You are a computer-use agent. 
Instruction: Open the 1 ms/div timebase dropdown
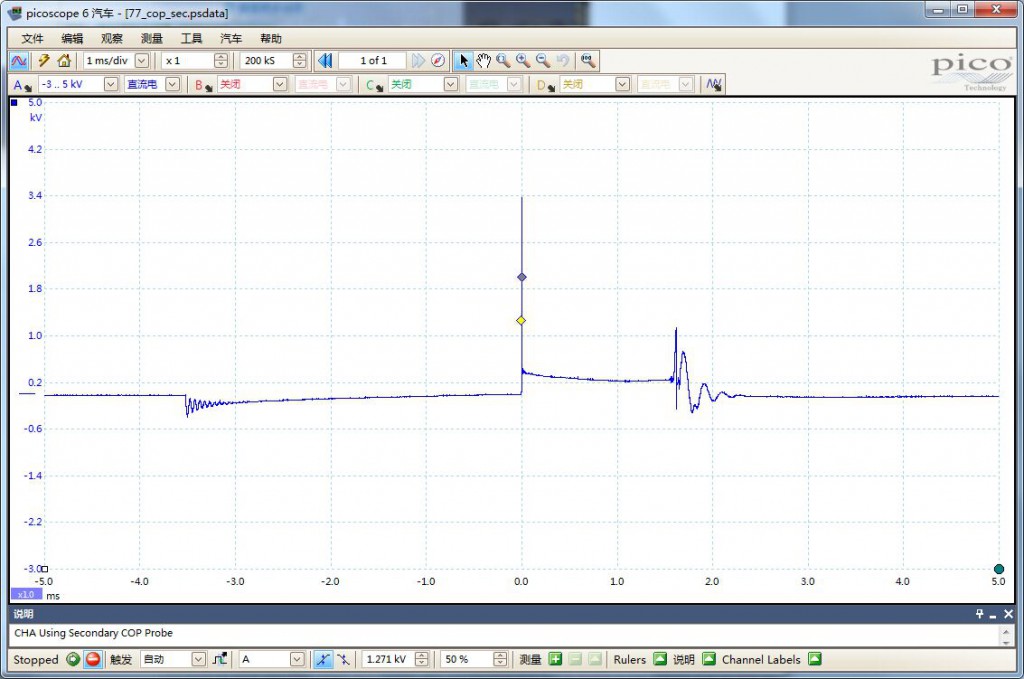click(x=141, y=61)
